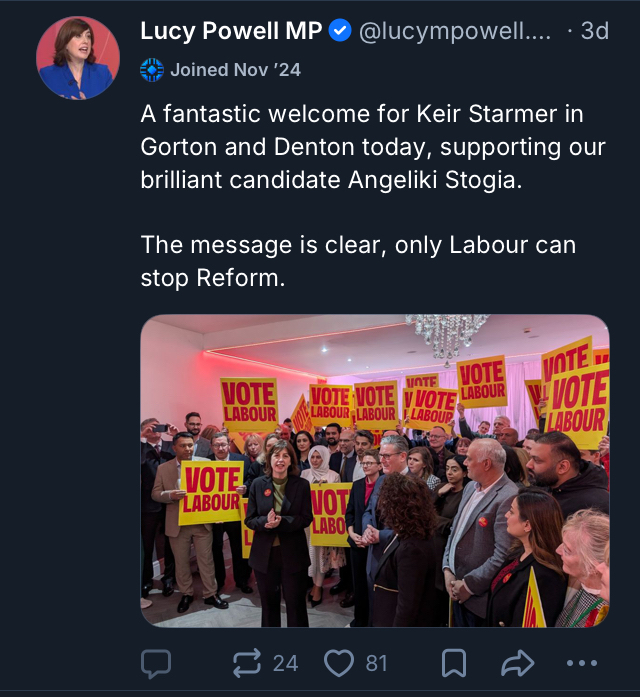Image resolution: width=640 pixels, height=697 pixels.
Task: Click the blue verified checkmark badge
Action: click(x=340, y=31)
